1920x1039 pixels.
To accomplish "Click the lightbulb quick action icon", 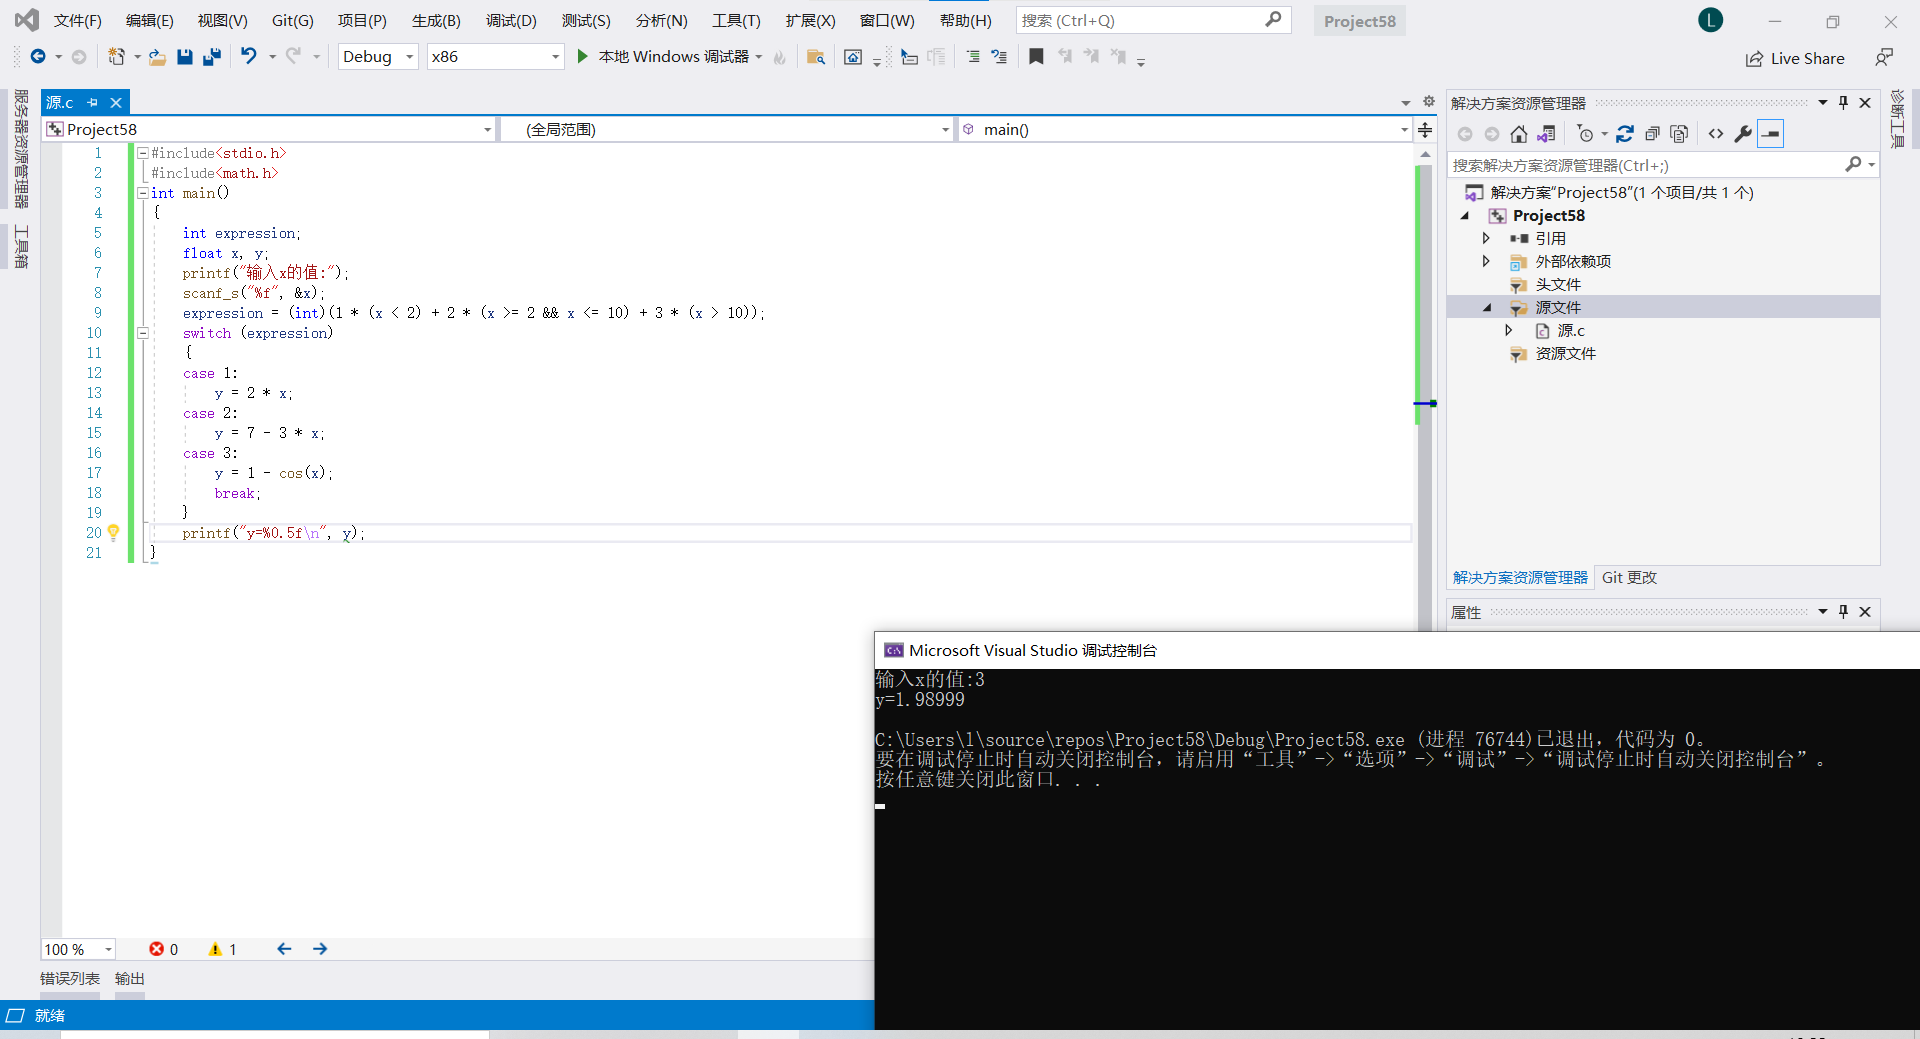I will point(113,533).
